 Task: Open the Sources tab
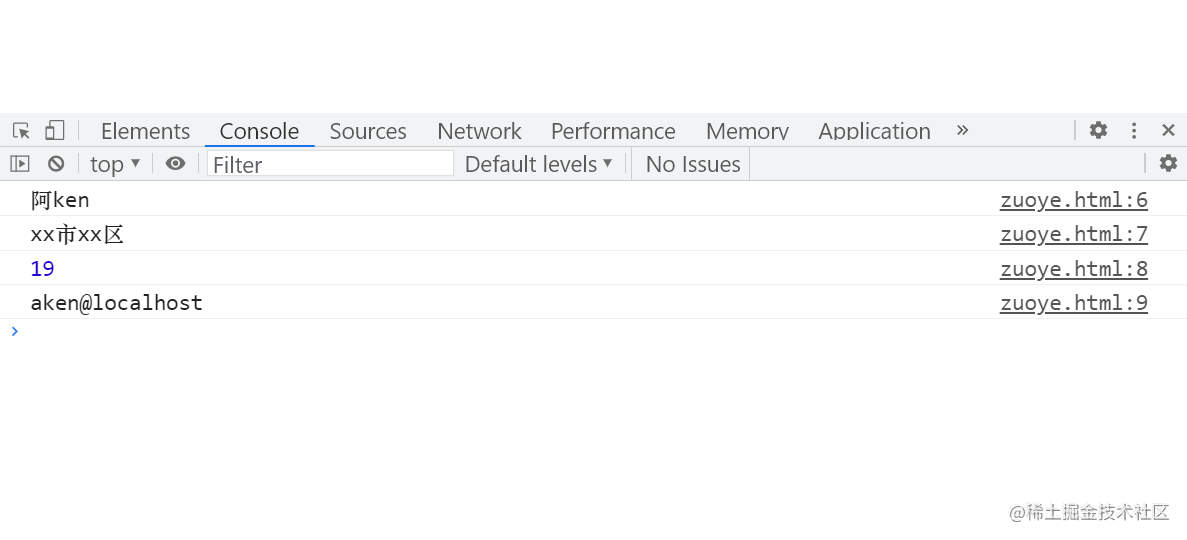(x=368, y=131)
